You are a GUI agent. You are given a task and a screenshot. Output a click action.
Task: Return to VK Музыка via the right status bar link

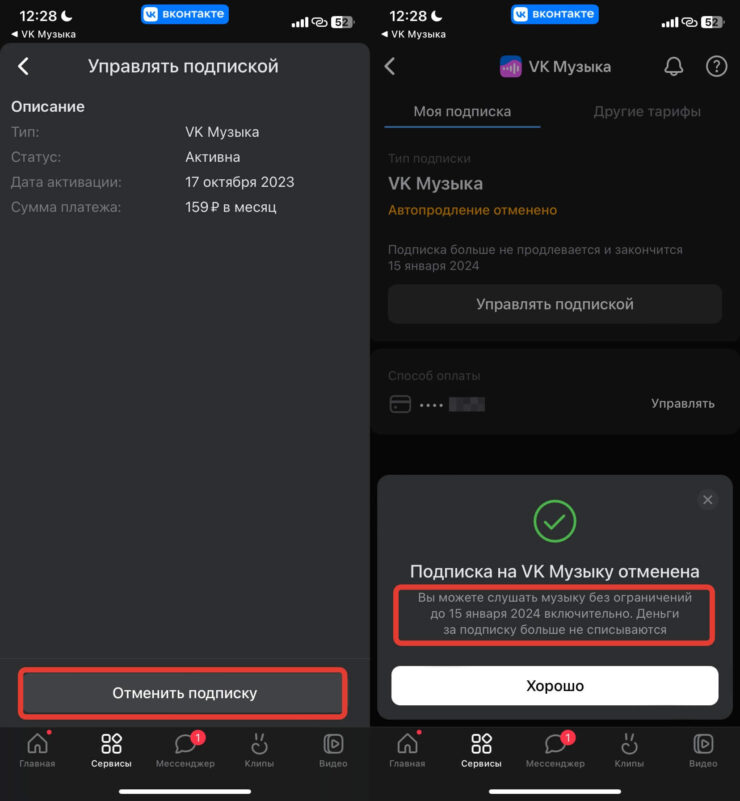(413, 34)
